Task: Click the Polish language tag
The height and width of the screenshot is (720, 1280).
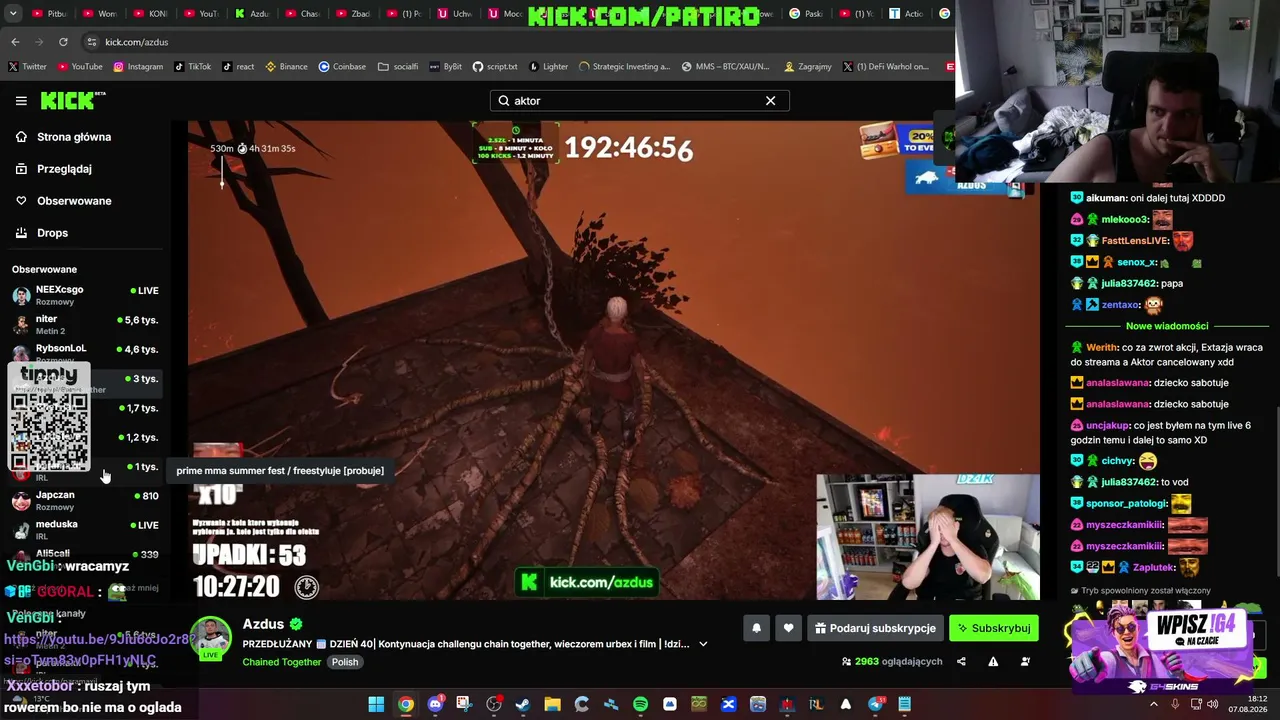Action: [x=345, y=662]
